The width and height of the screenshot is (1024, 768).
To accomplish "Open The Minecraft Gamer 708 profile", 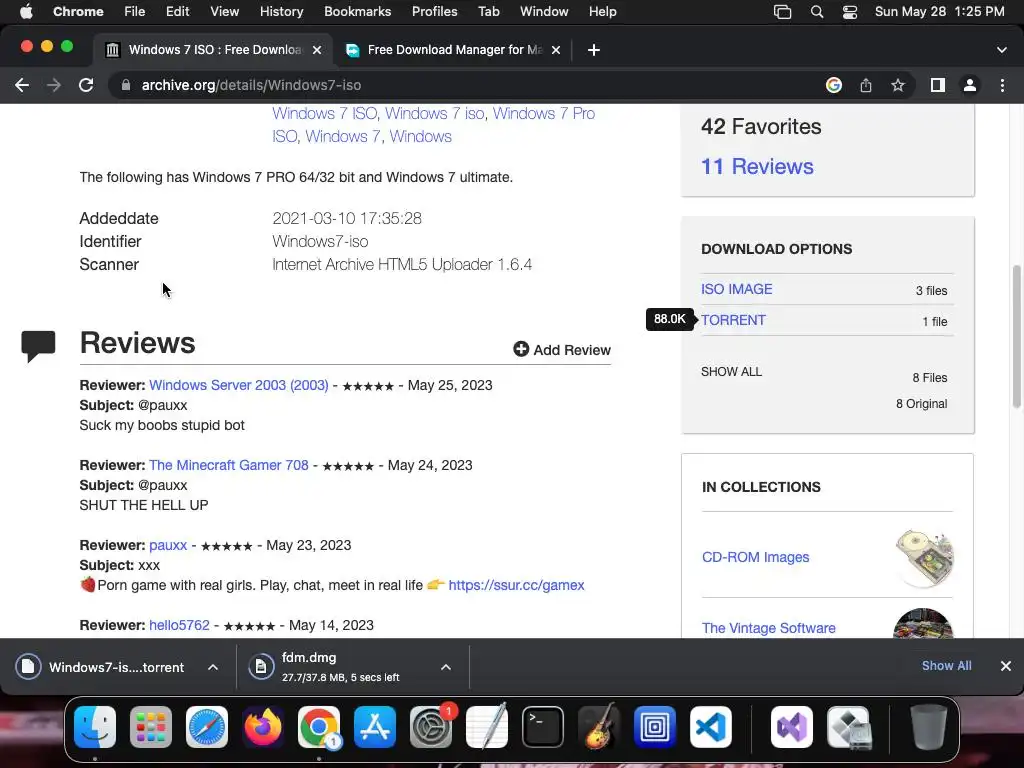I will click(x=229, y=465).
